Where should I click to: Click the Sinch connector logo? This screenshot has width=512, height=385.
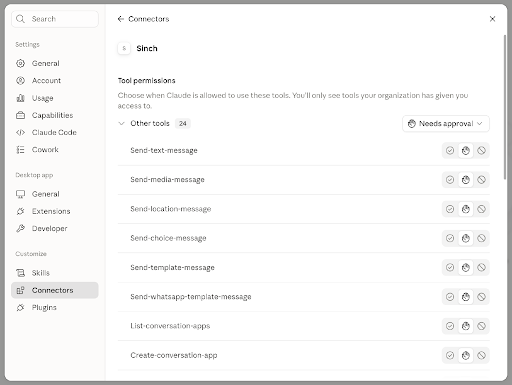124,49
